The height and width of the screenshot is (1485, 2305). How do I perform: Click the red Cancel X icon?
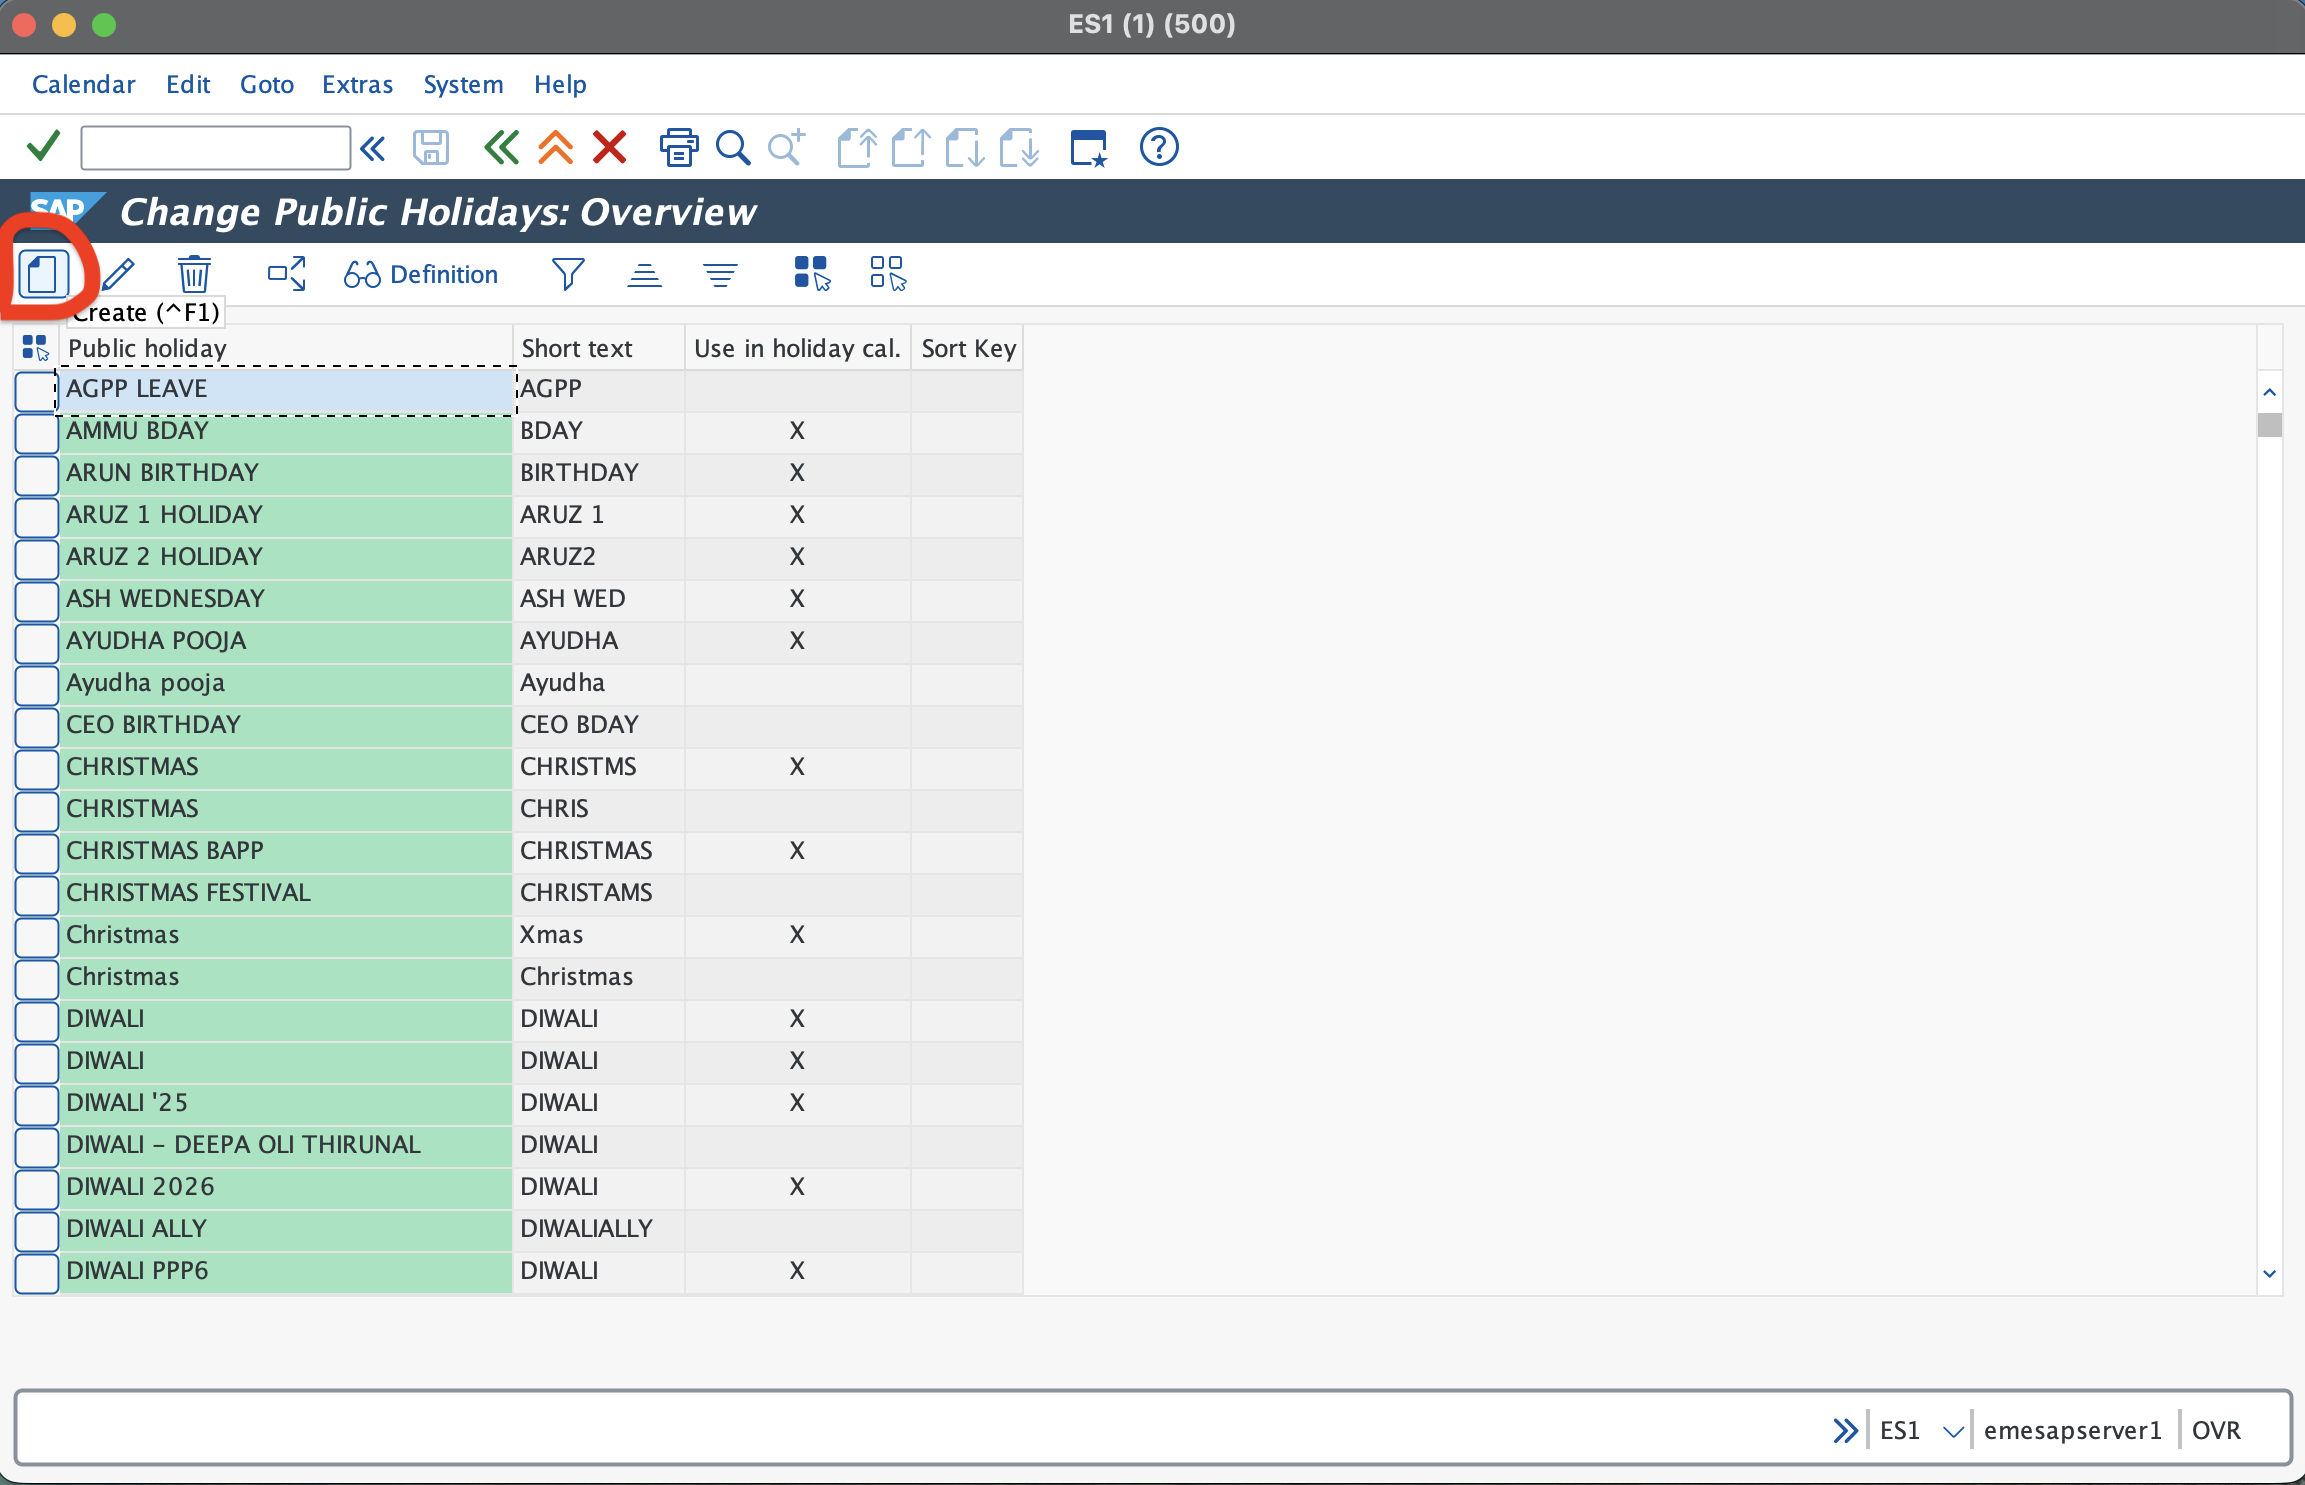pyautogui.click(x=609, y=148)
